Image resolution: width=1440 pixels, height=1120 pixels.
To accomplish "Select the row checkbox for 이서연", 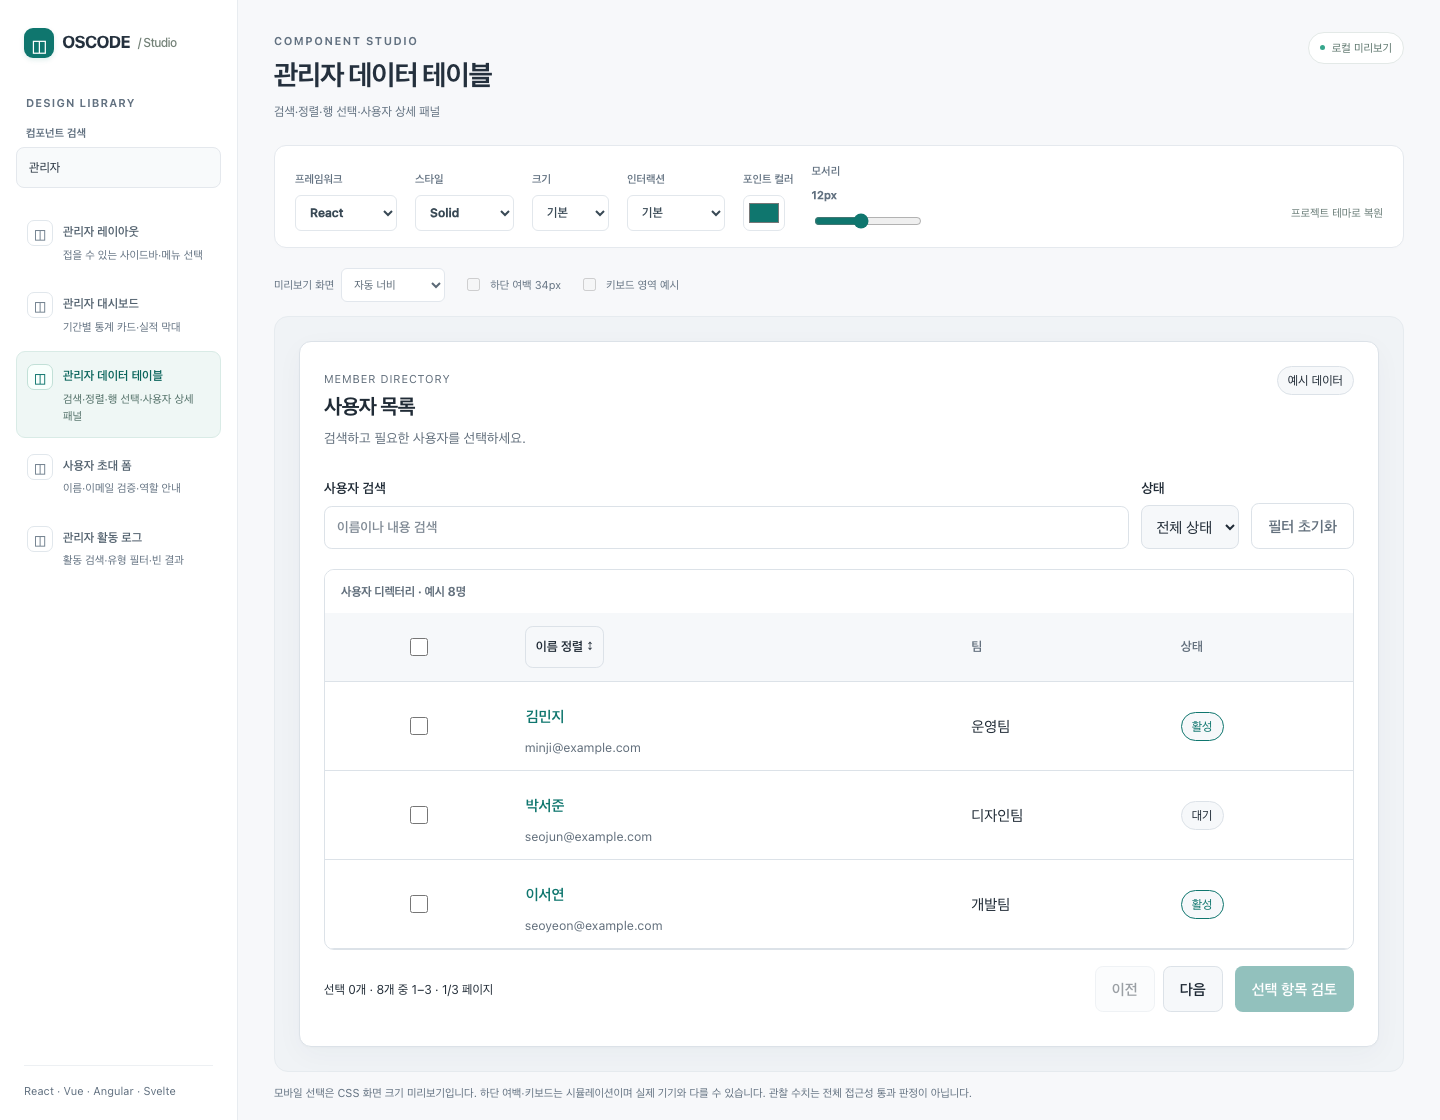I will click(x=419, y=904).
